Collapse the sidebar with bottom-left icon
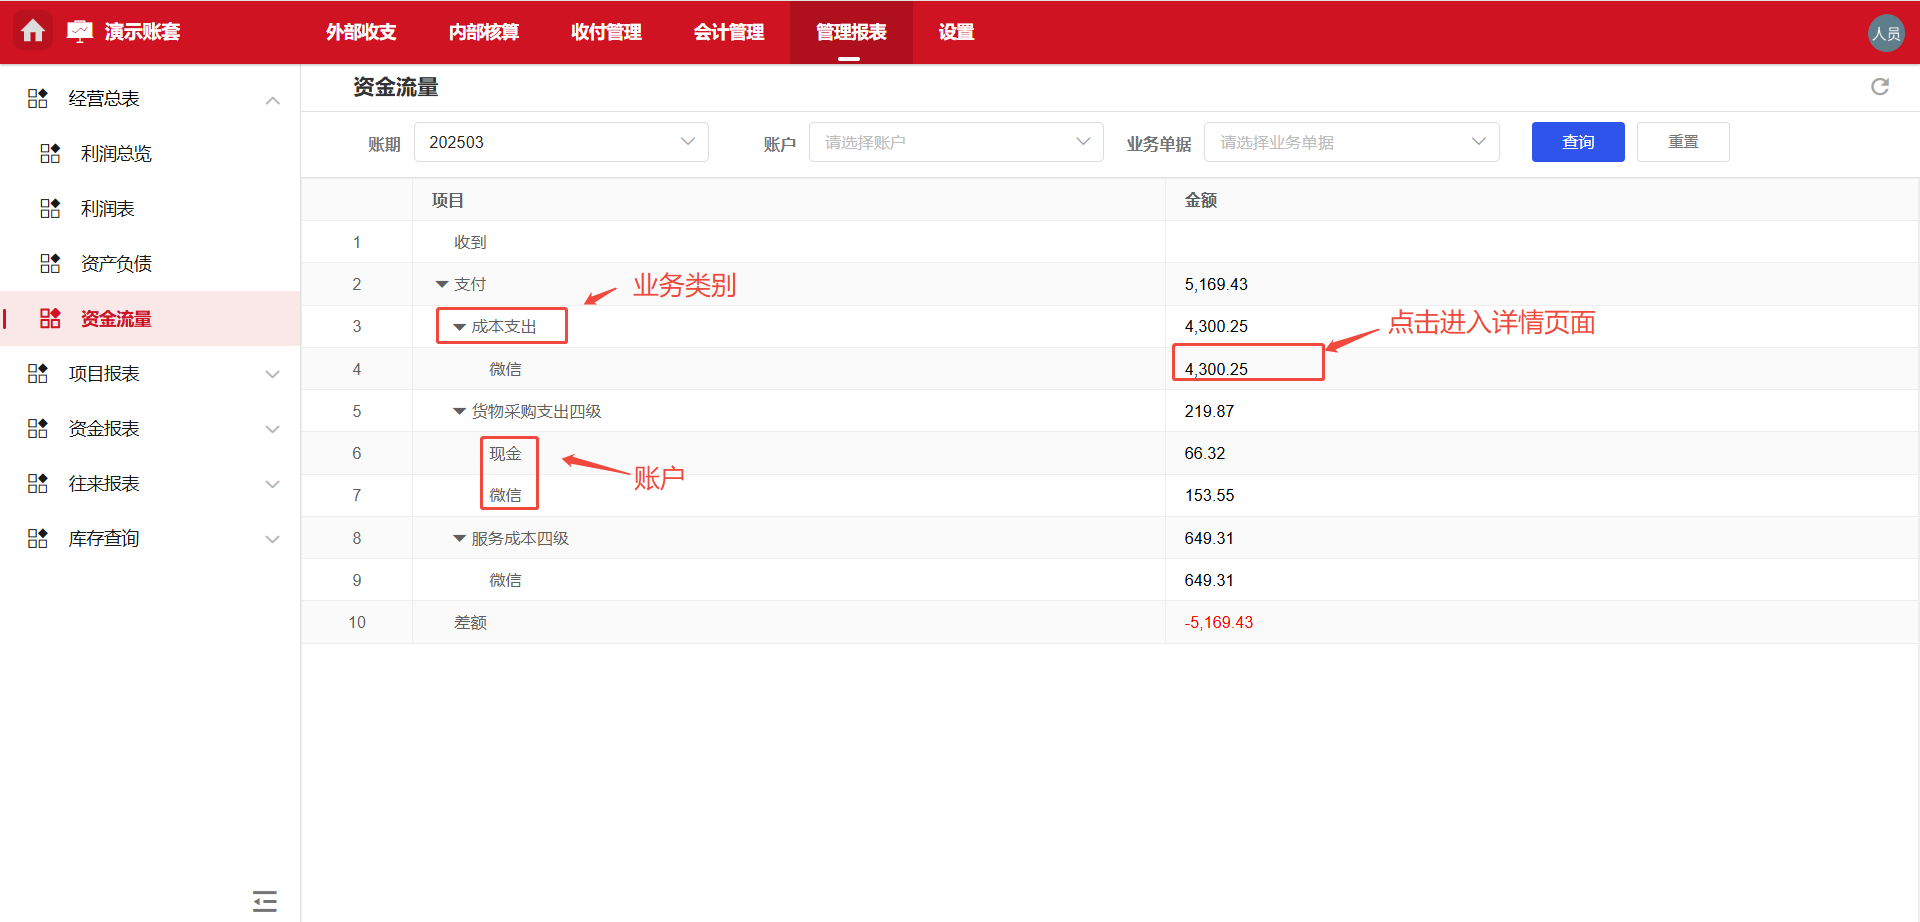The height and width of the screenshot is (922, 1920). 264,901
